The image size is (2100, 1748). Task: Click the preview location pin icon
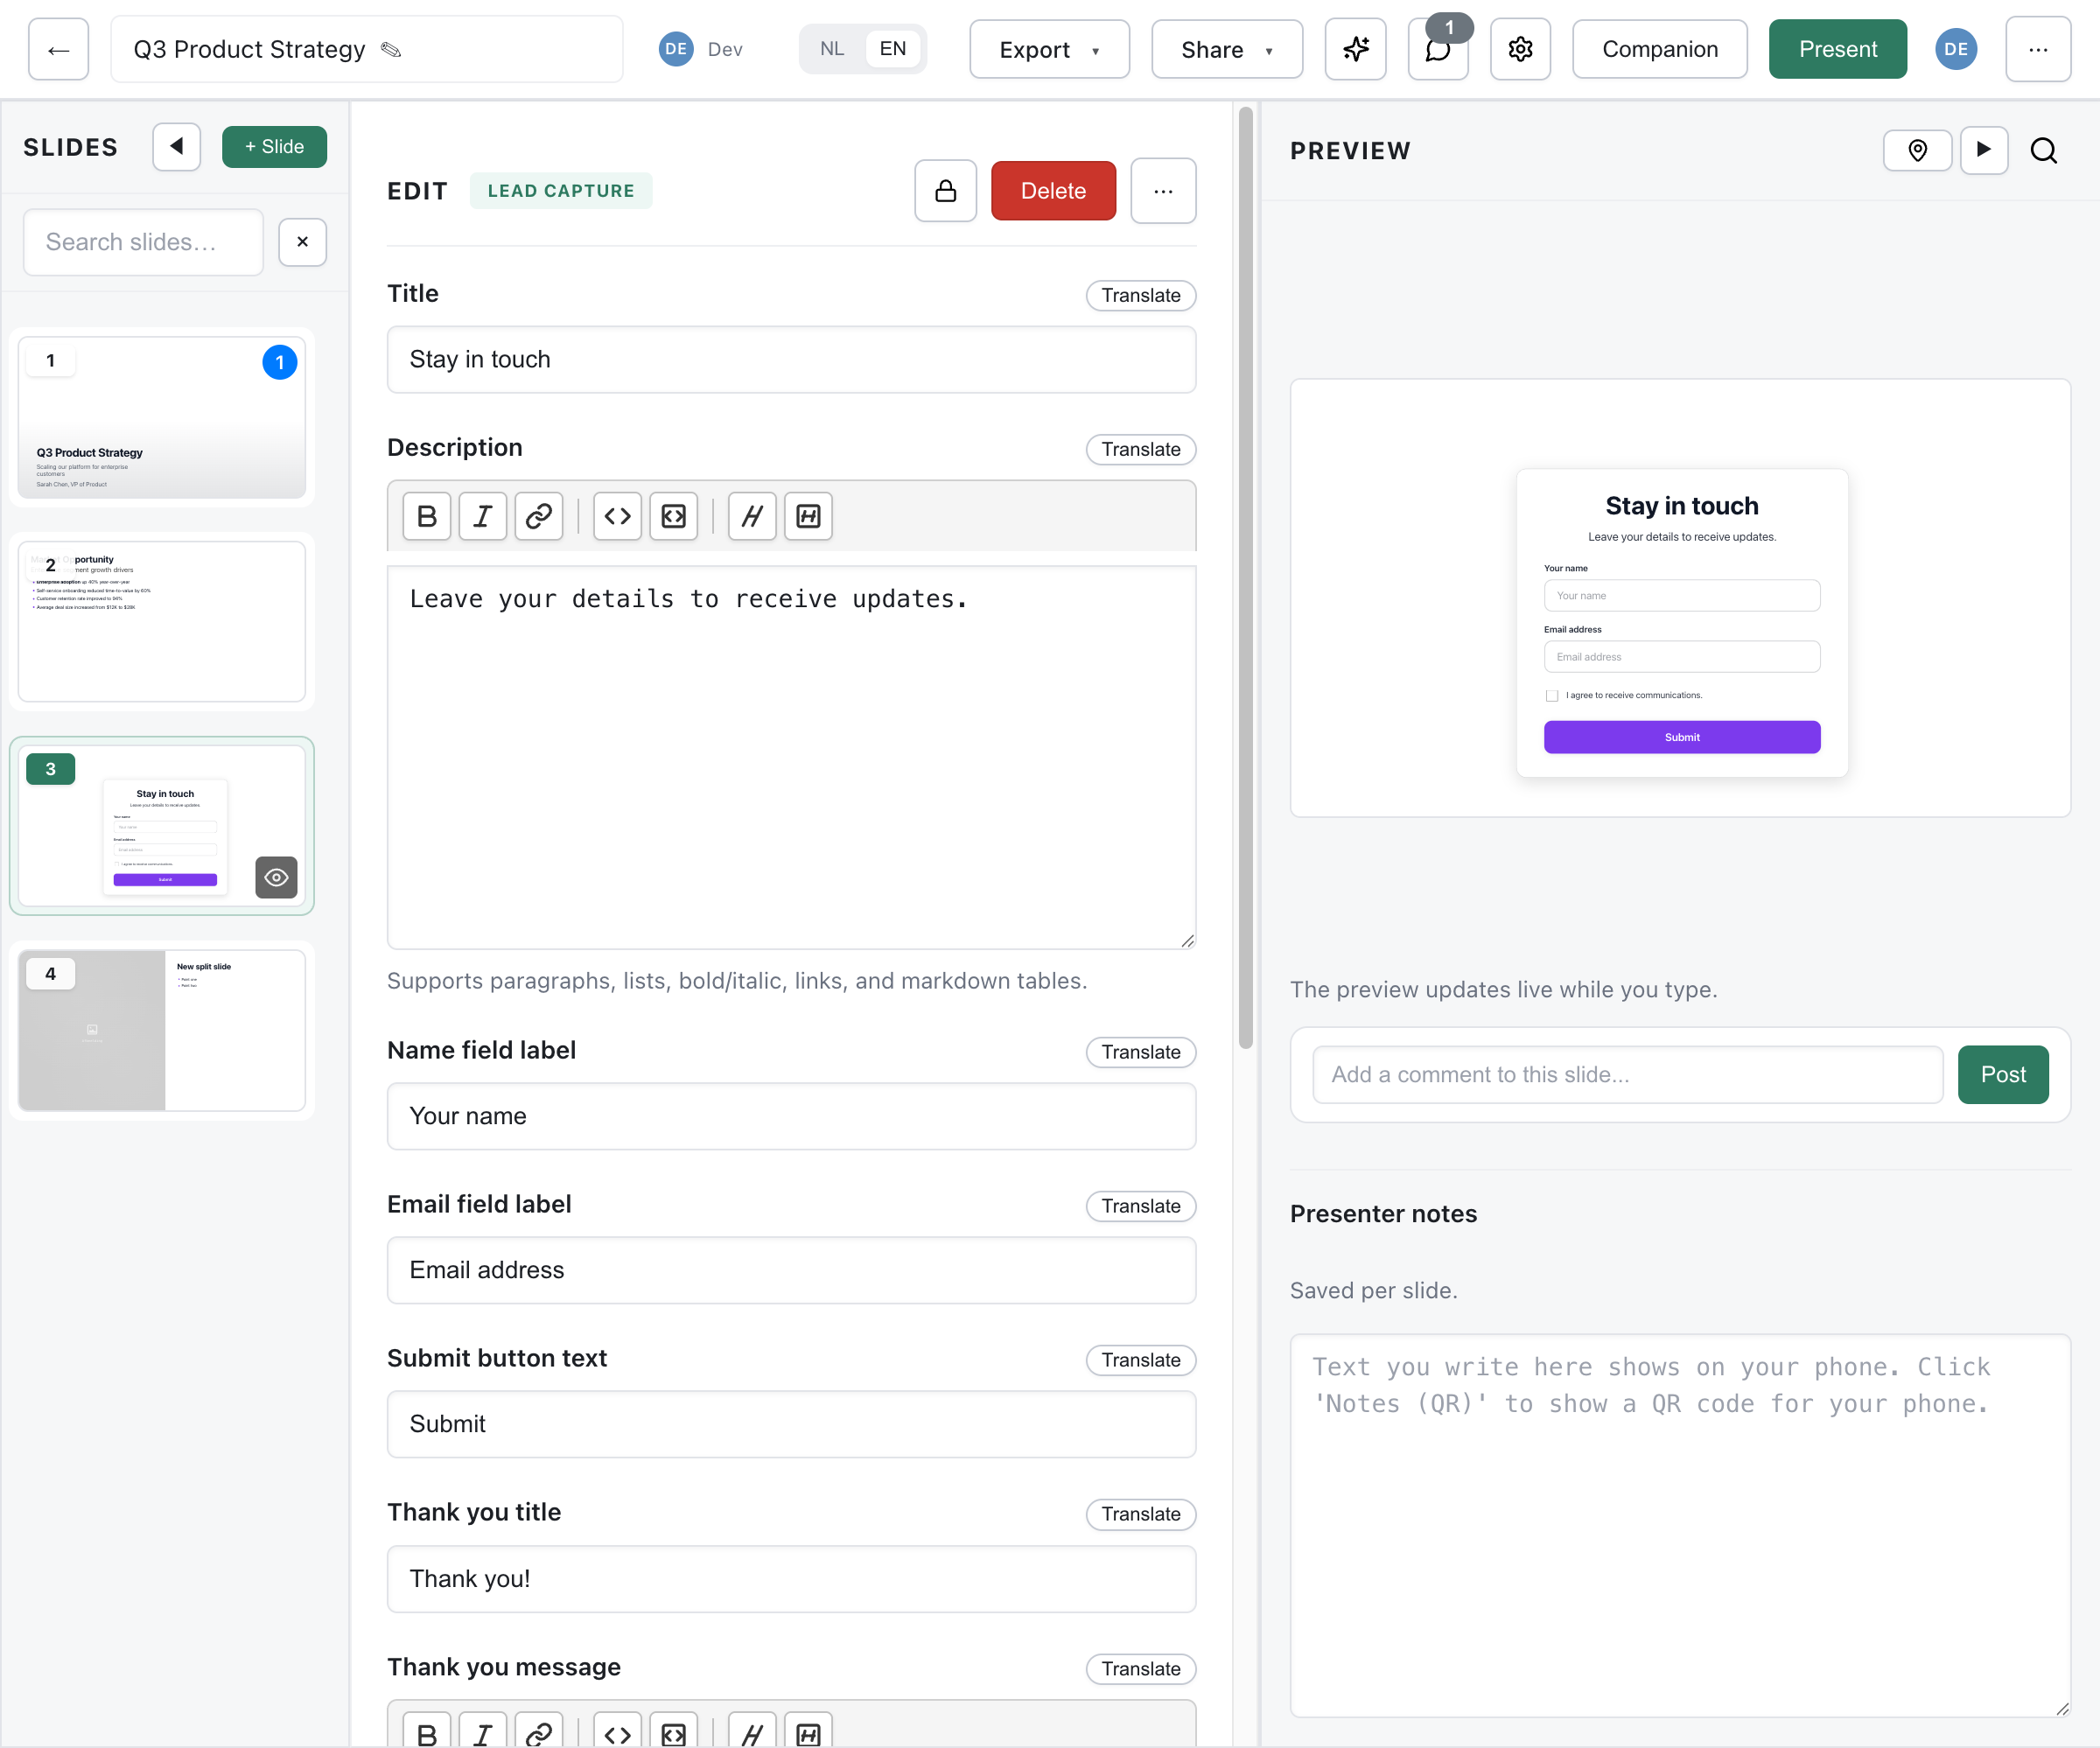coord(1917,150)
